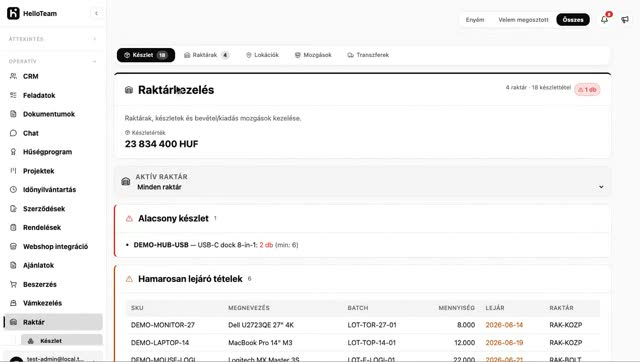Switch to the Transzferek tab
640x362 pixels.
click(x=368, y=55)
